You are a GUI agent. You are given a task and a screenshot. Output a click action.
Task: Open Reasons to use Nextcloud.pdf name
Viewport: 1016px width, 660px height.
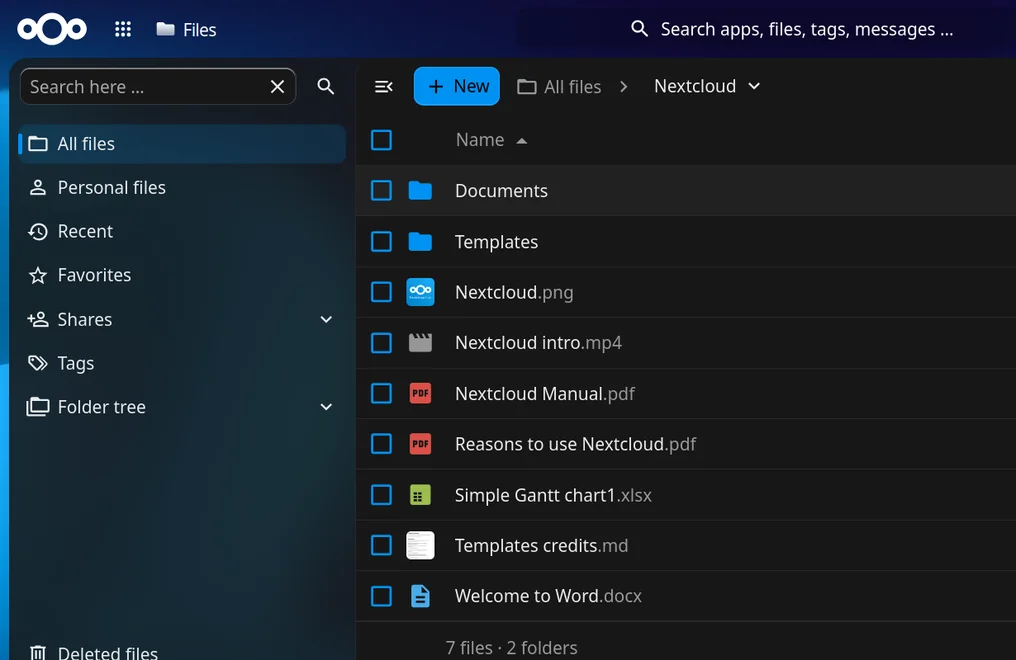[x=575, y=444]
